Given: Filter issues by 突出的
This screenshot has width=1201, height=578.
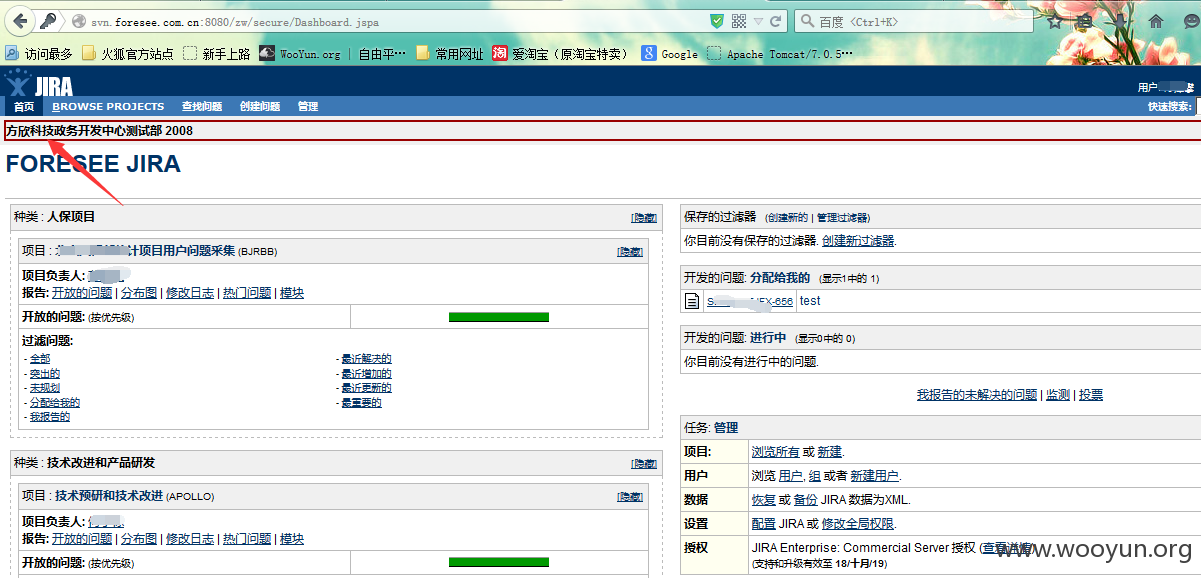Looking at the screenshot, I should [x=44, y=373].
